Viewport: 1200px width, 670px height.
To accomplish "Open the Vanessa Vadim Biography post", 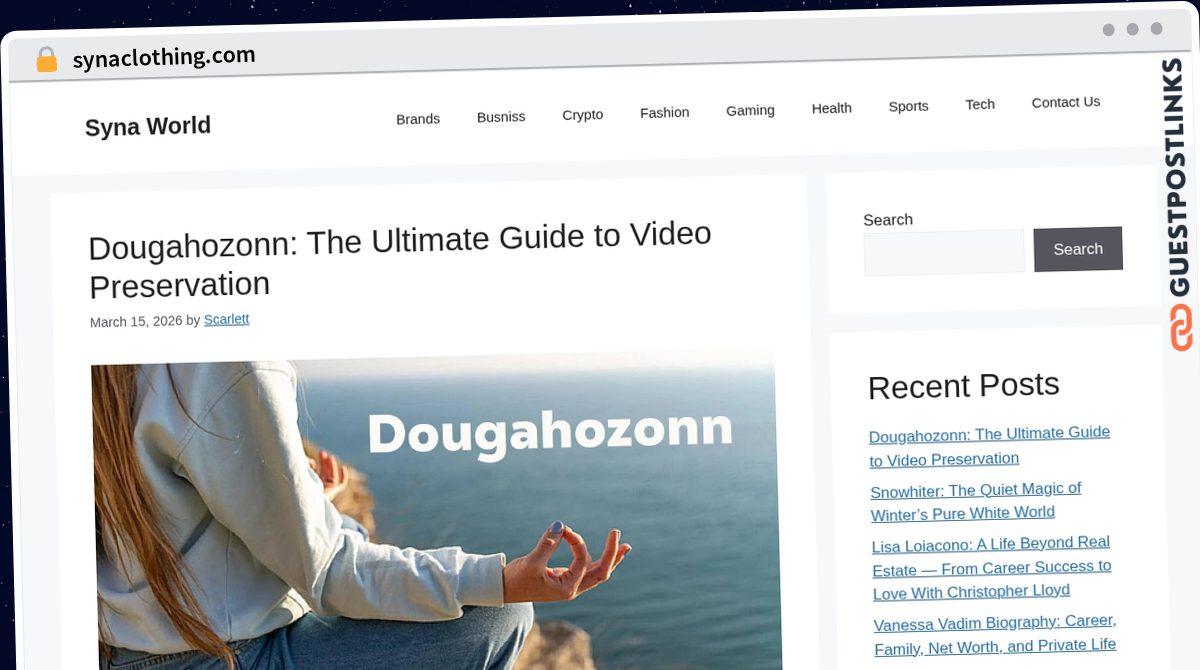I will click(995, 635).
